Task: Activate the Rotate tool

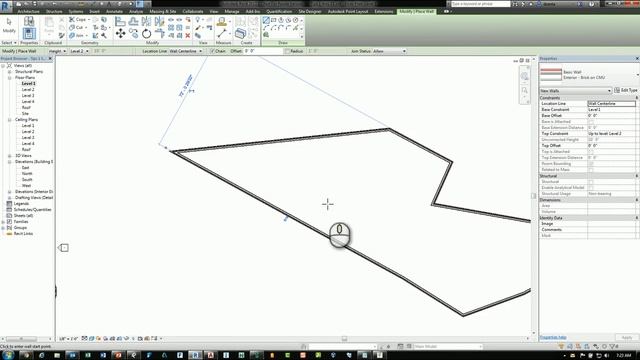Action: pos(146,34)
